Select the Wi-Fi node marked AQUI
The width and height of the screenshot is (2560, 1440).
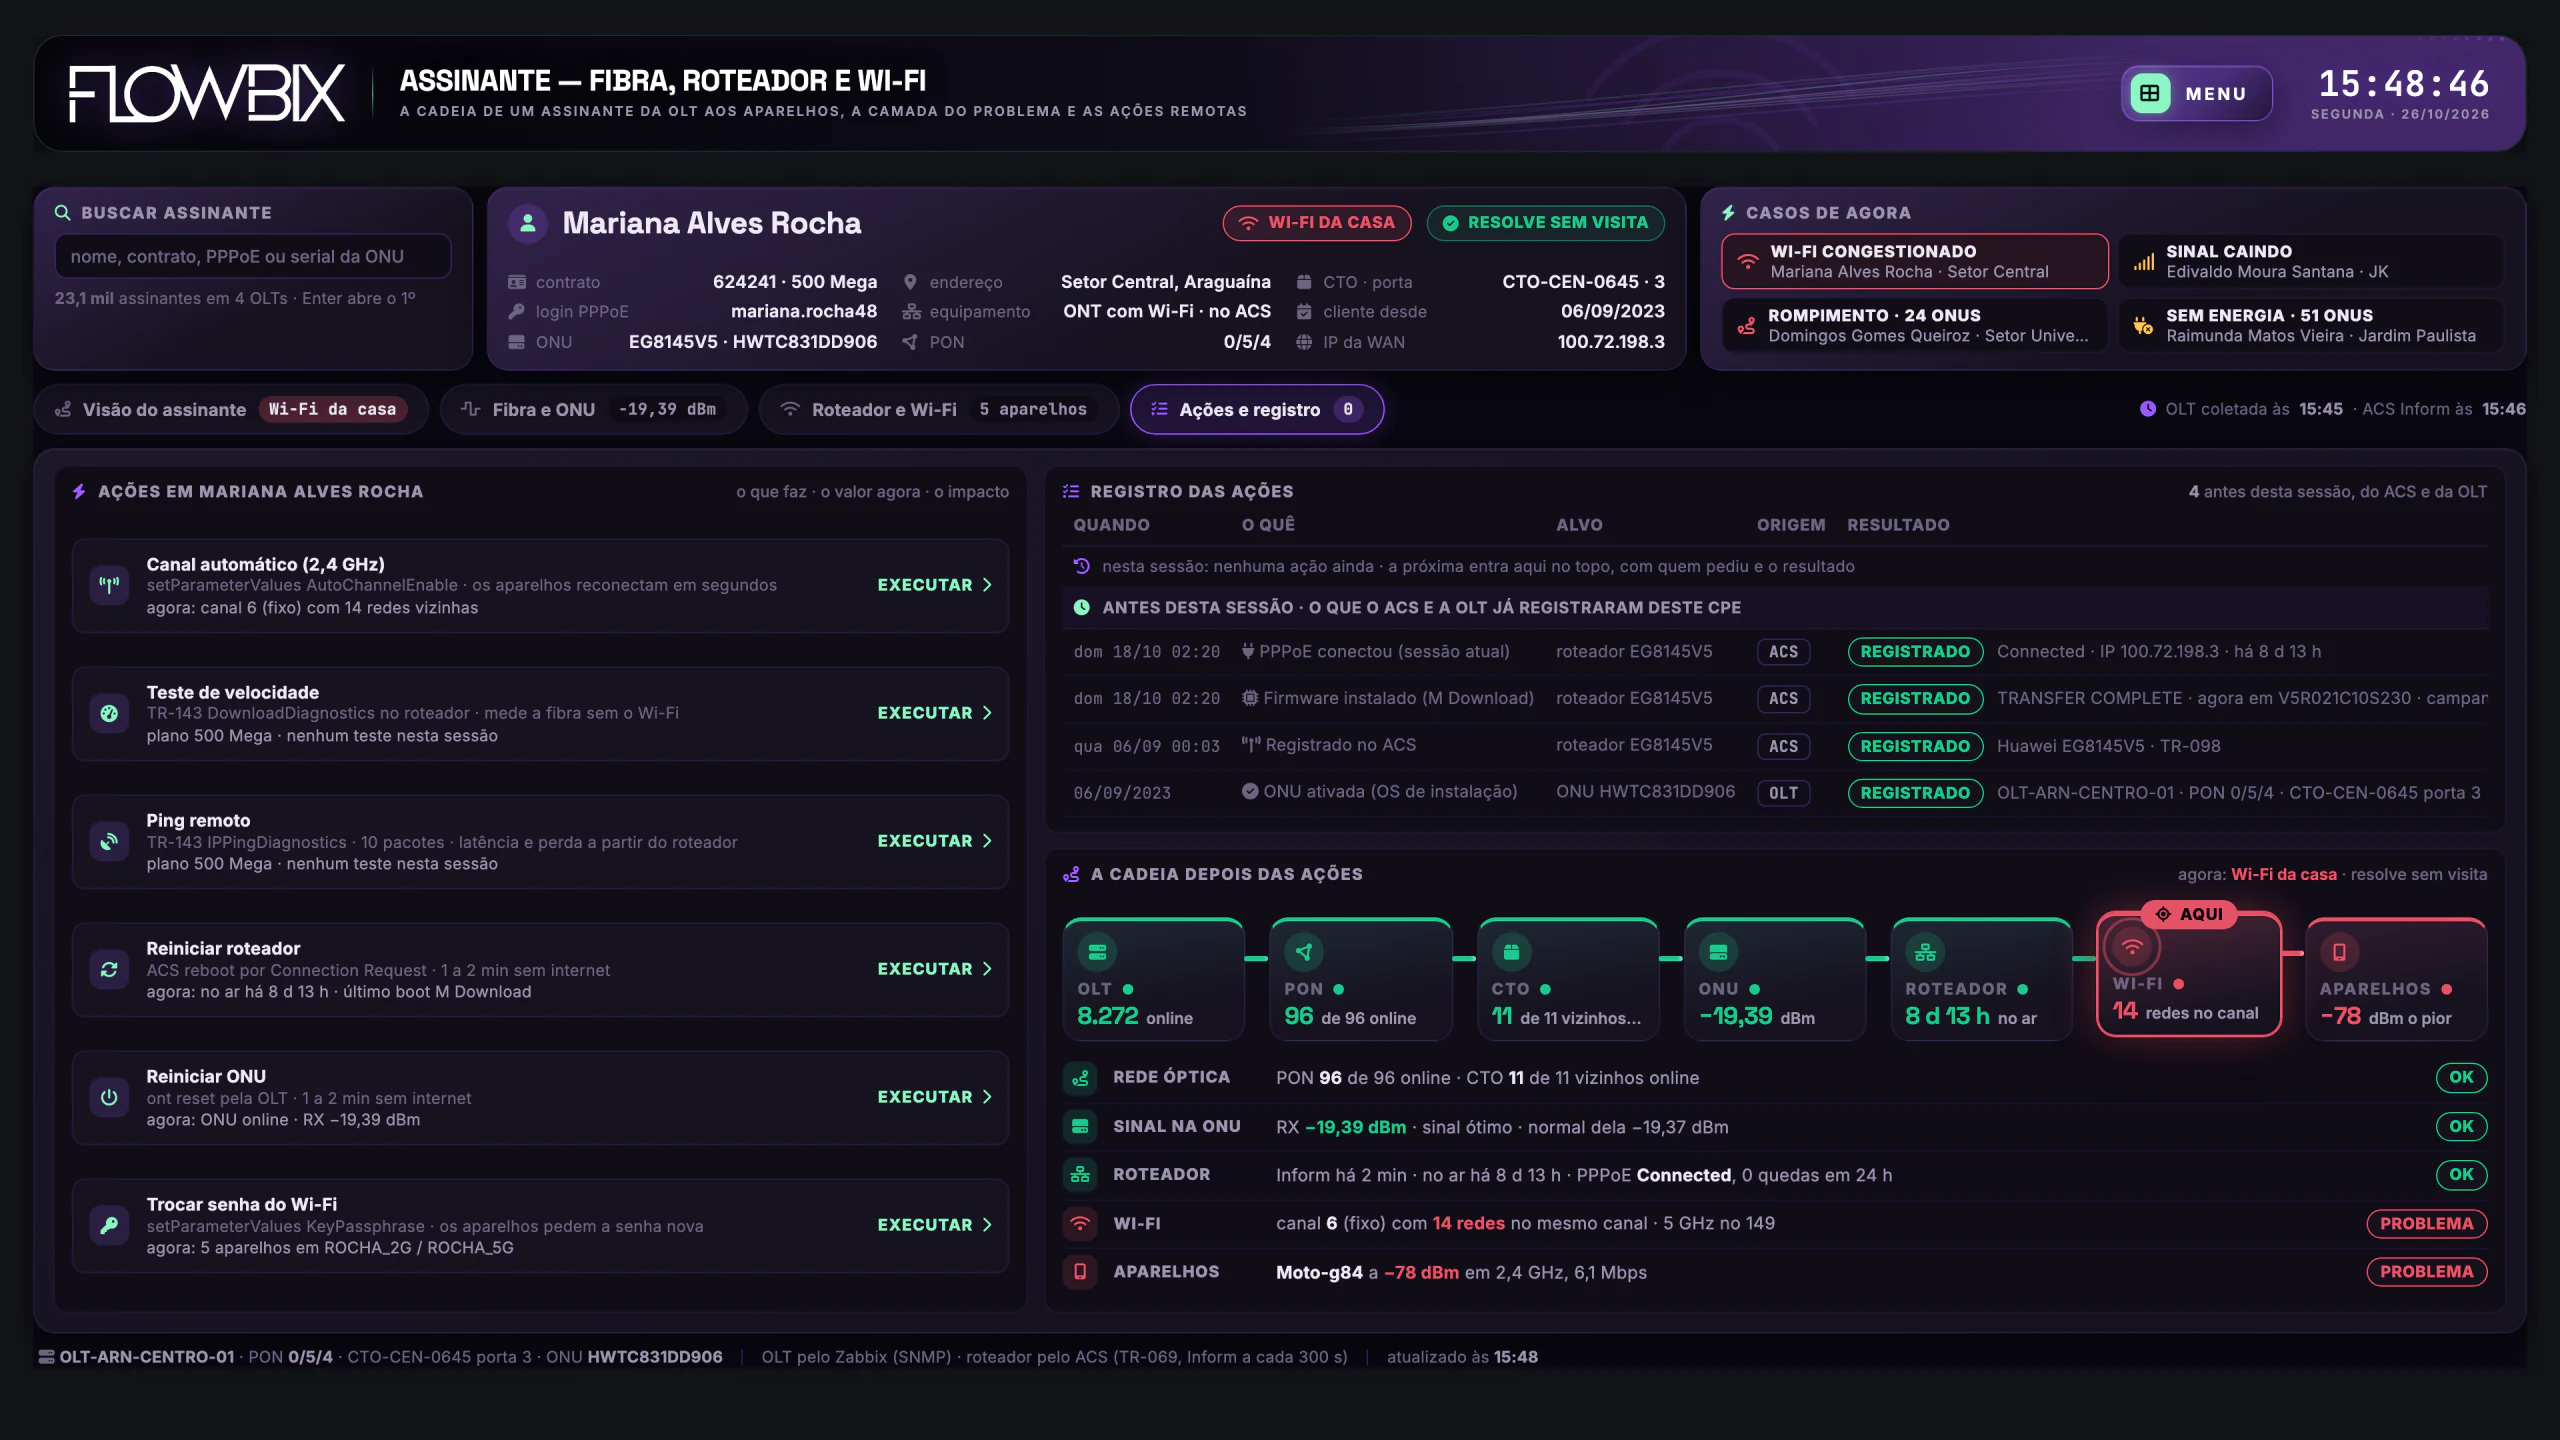[2188, 975]
